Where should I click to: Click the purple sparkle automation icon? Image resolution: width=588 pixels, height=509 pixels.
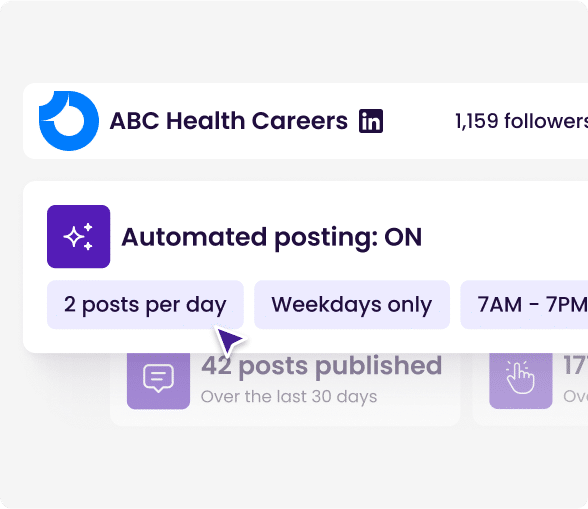[x=78, y=237]
